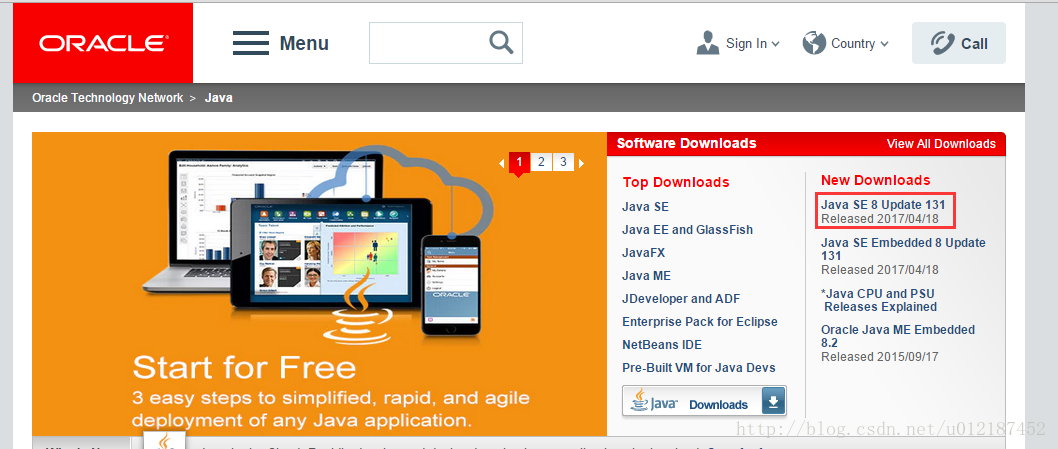Viewport: 1058px width, 449px height.
Task: Click the Sign In person icon
Action: point(708,43)
